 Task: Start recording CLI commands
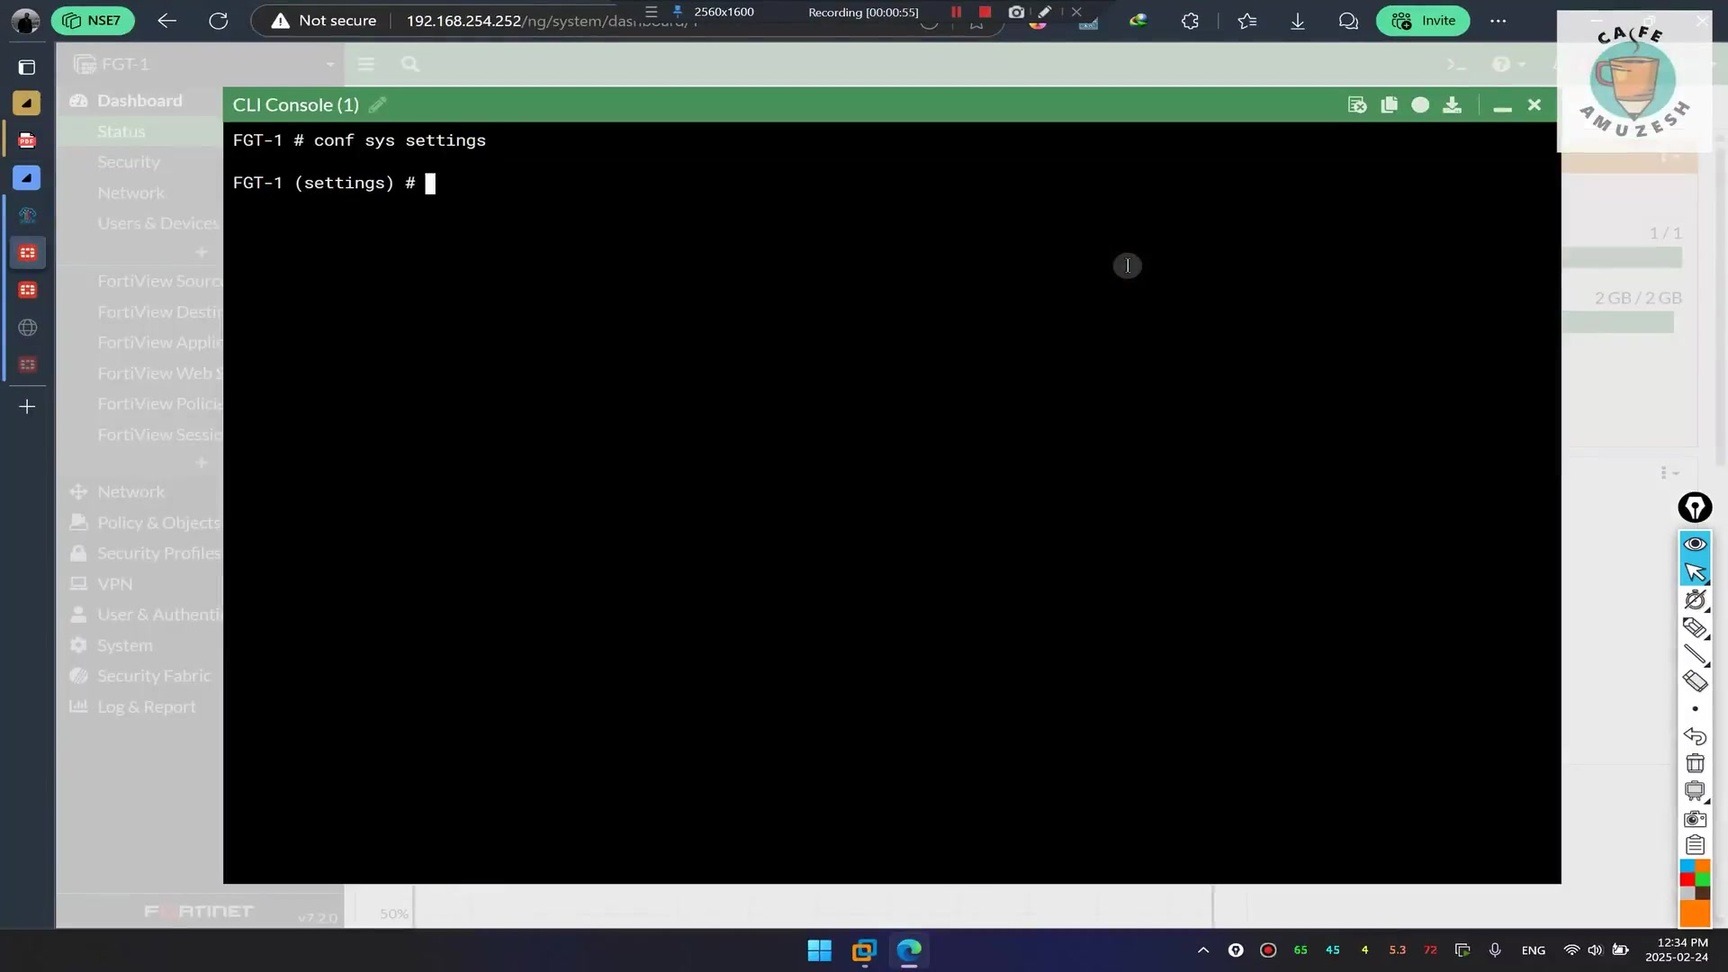tap(1420, 105)
